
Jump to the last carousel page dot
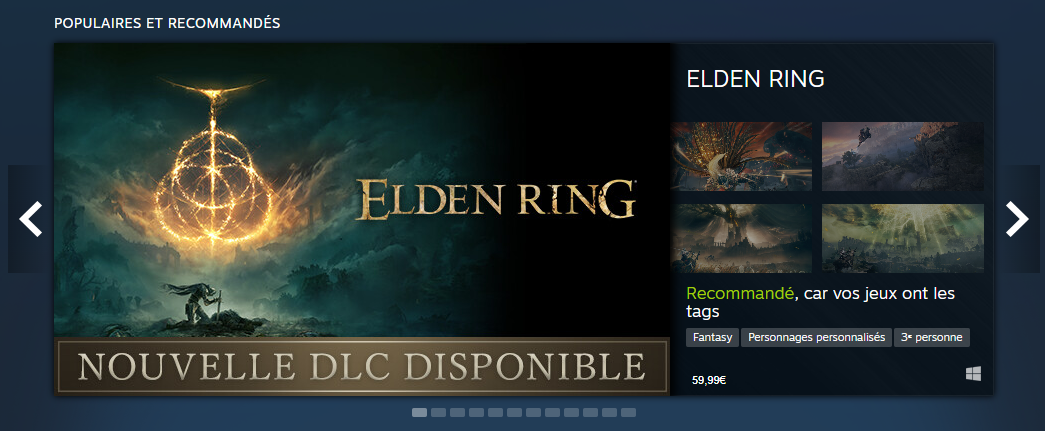[x=628, y=412]
